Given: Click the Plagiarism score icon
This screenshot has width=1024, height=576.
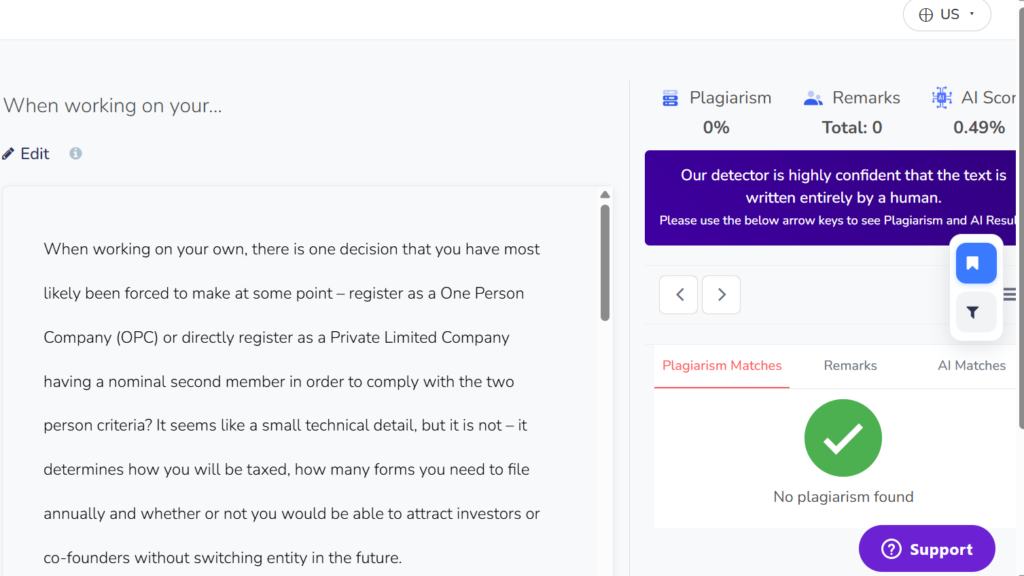Looking at the screenshot, I should [x=670, y=98].
